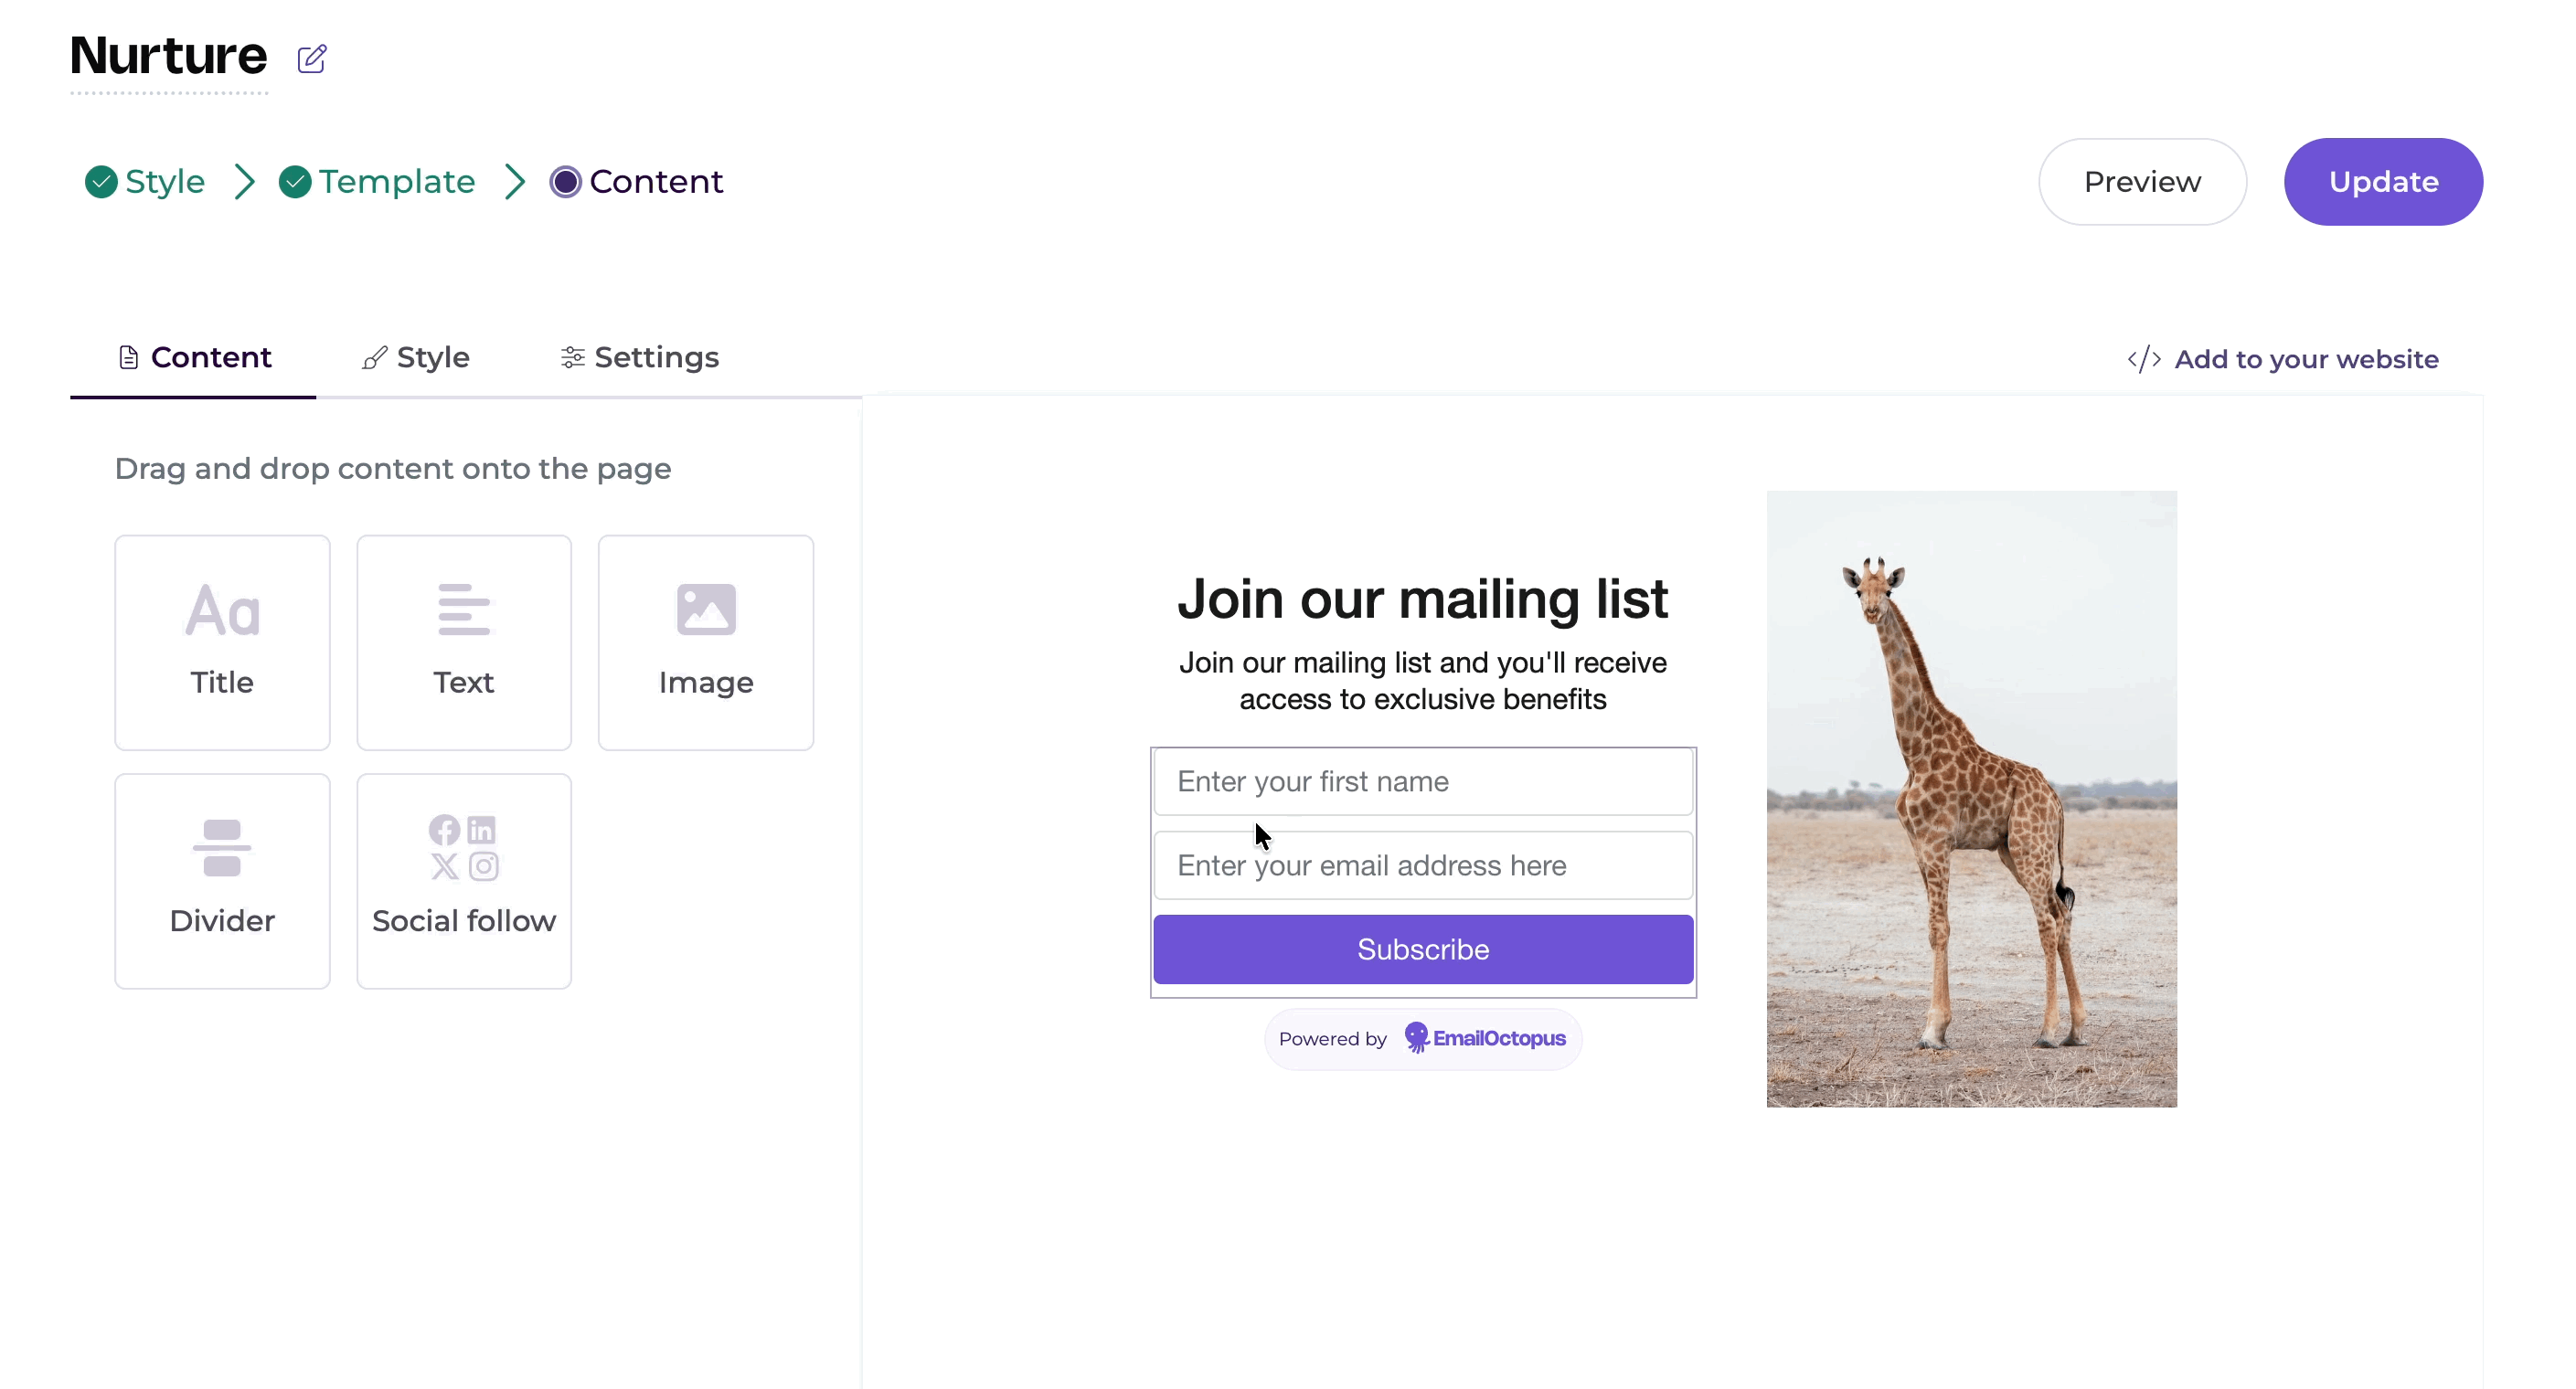Go to the Template step checkmark

tap(295, 182)
